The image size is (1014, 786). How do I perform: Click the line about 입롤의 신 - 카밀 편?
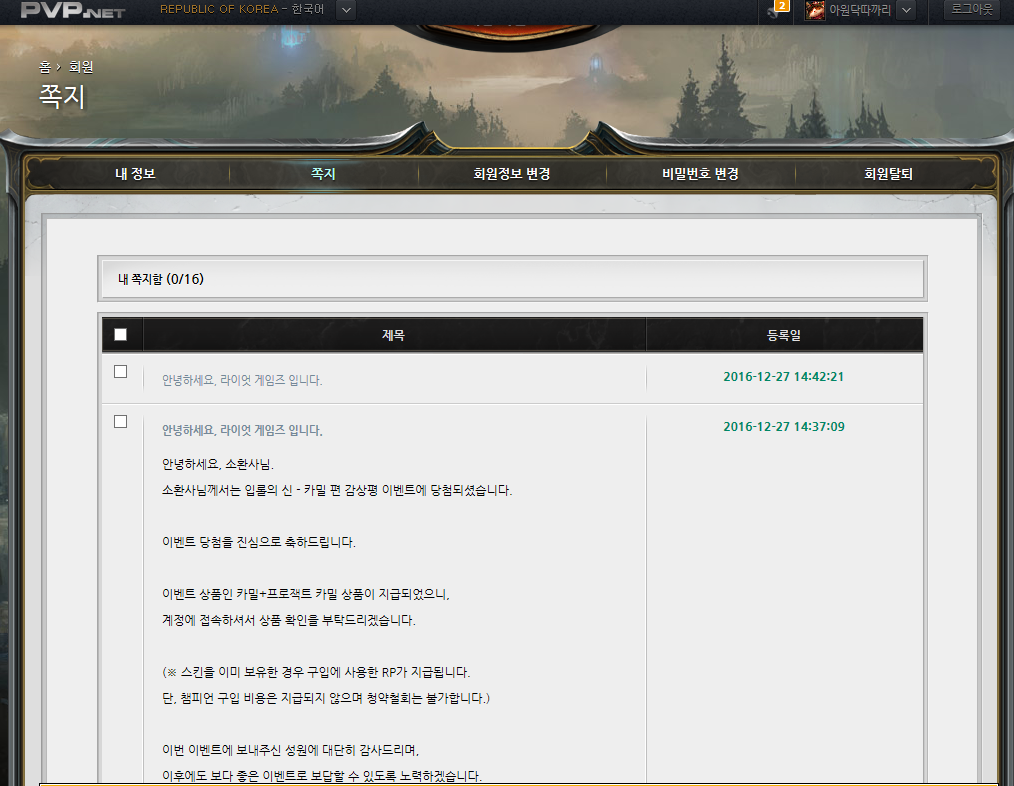337,490
